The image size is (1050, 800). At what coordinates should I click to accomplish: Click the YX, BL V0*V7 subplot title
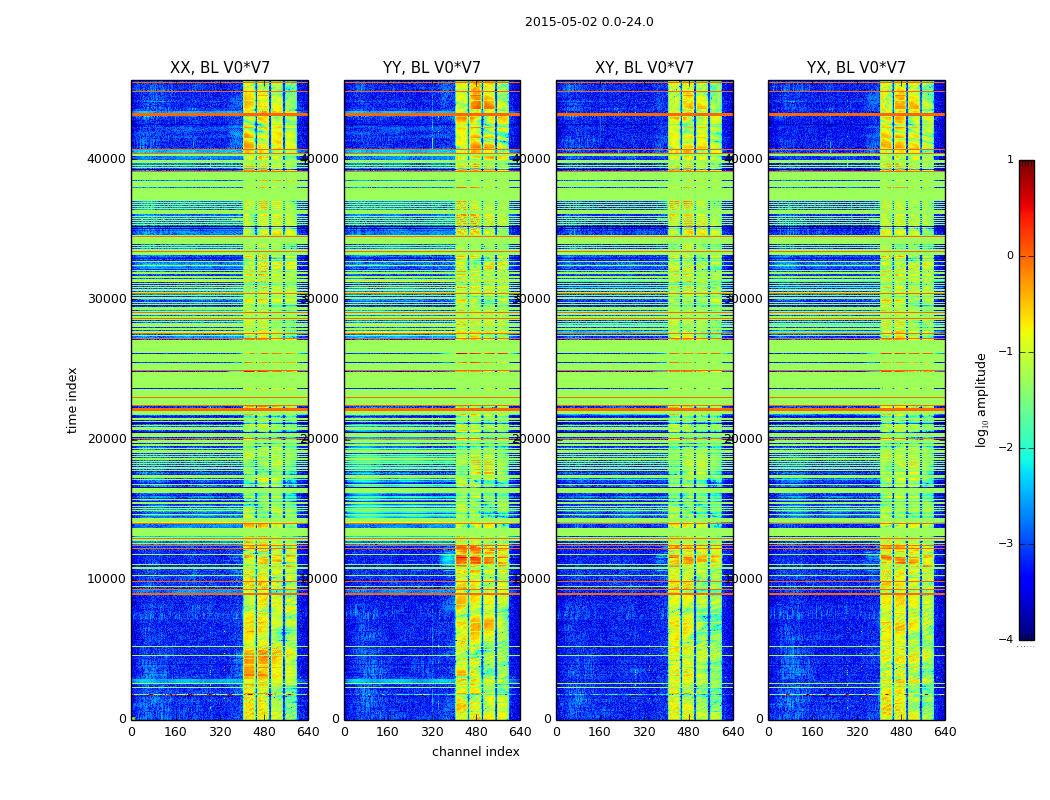(x=856, y=68)
